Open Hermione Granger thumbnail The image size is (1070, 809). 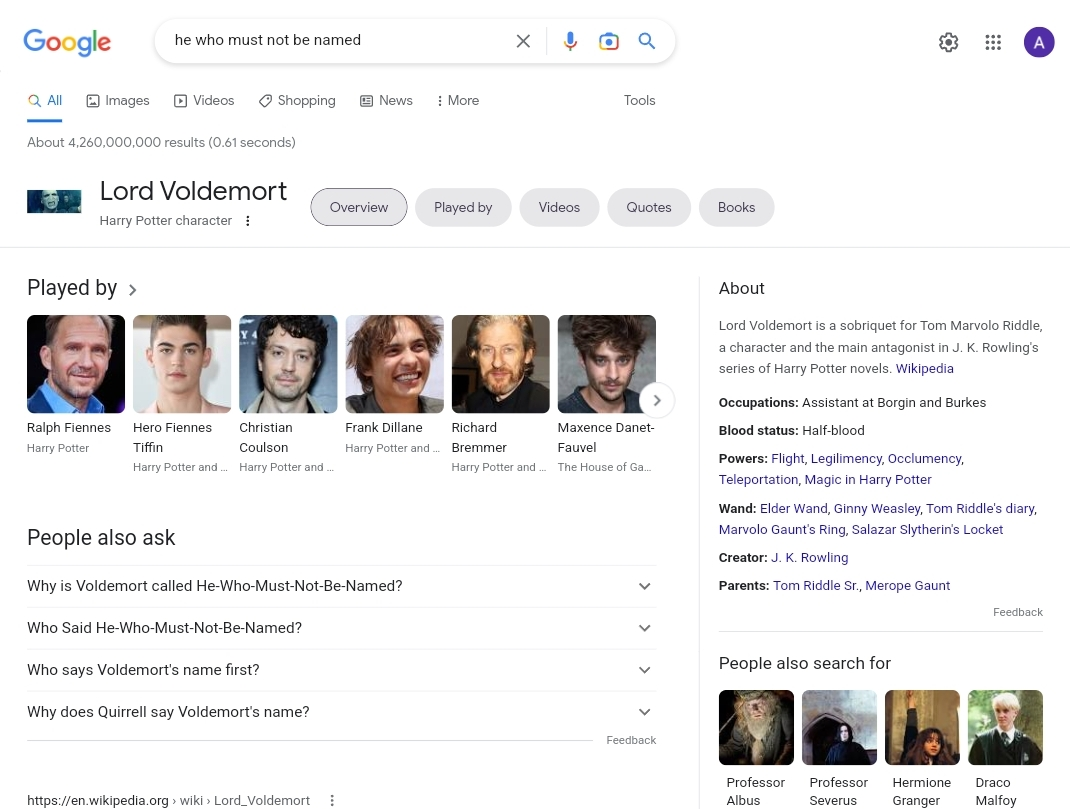tap(922, 727)
